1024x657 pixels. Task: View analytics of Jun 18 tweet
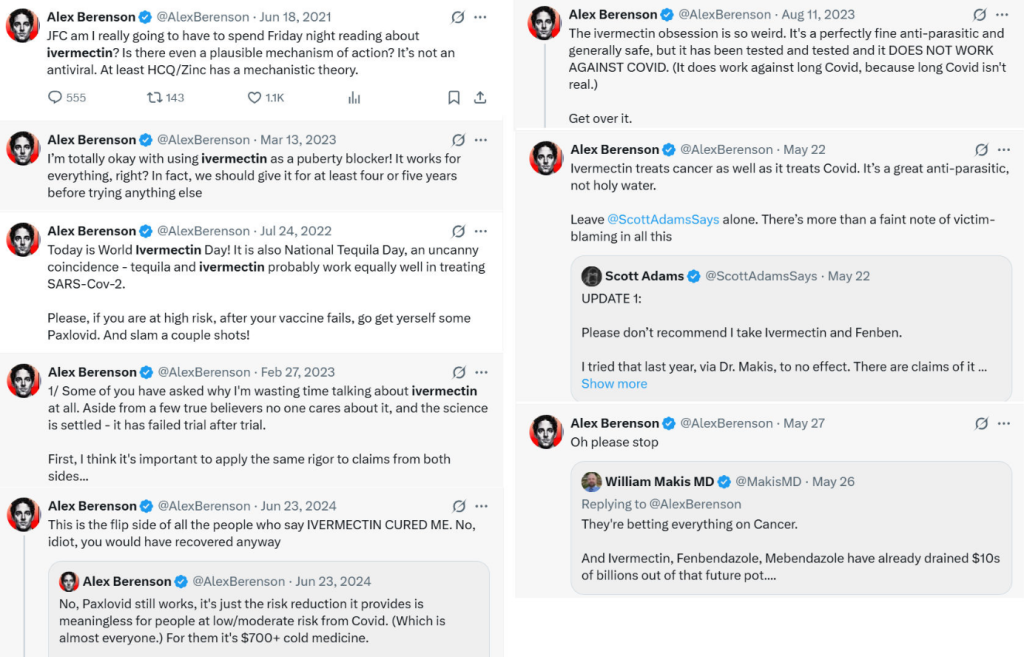[x=354, y=97]
